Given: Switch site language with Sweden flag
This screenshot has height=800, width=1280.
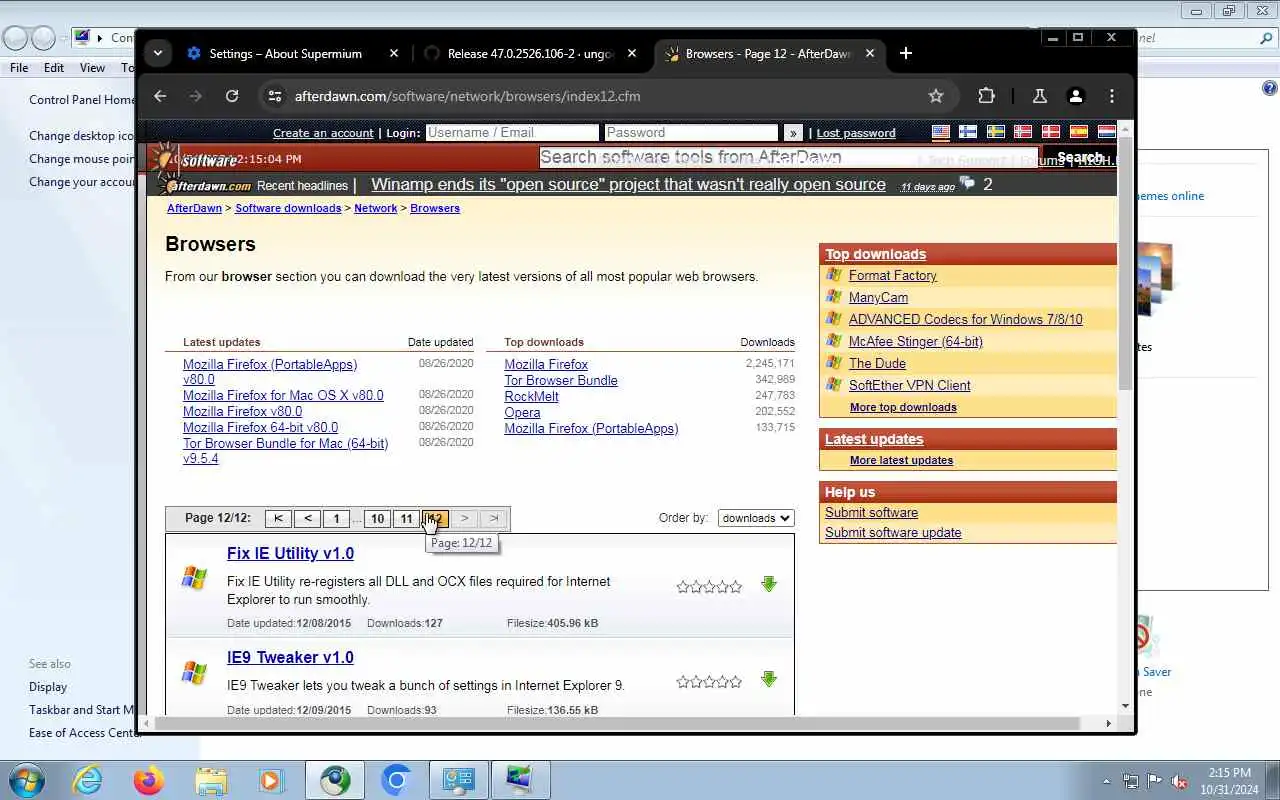Looking at the screenshot, I should click(x=996, y=132).
